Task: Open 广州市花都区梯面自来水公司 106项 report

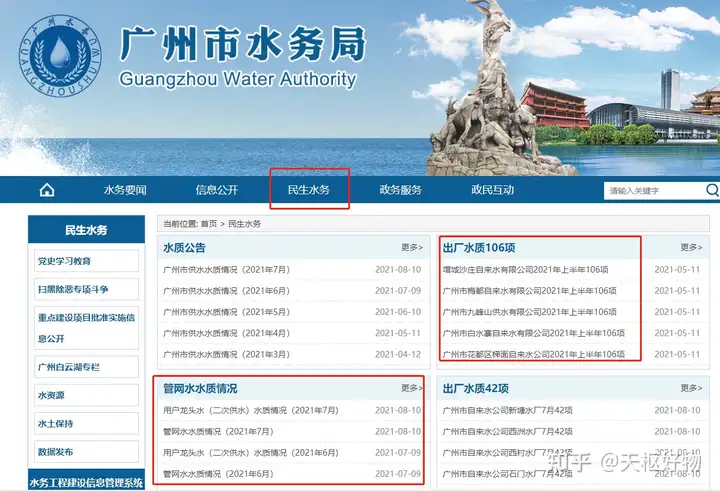Action: tap(534, 354)
